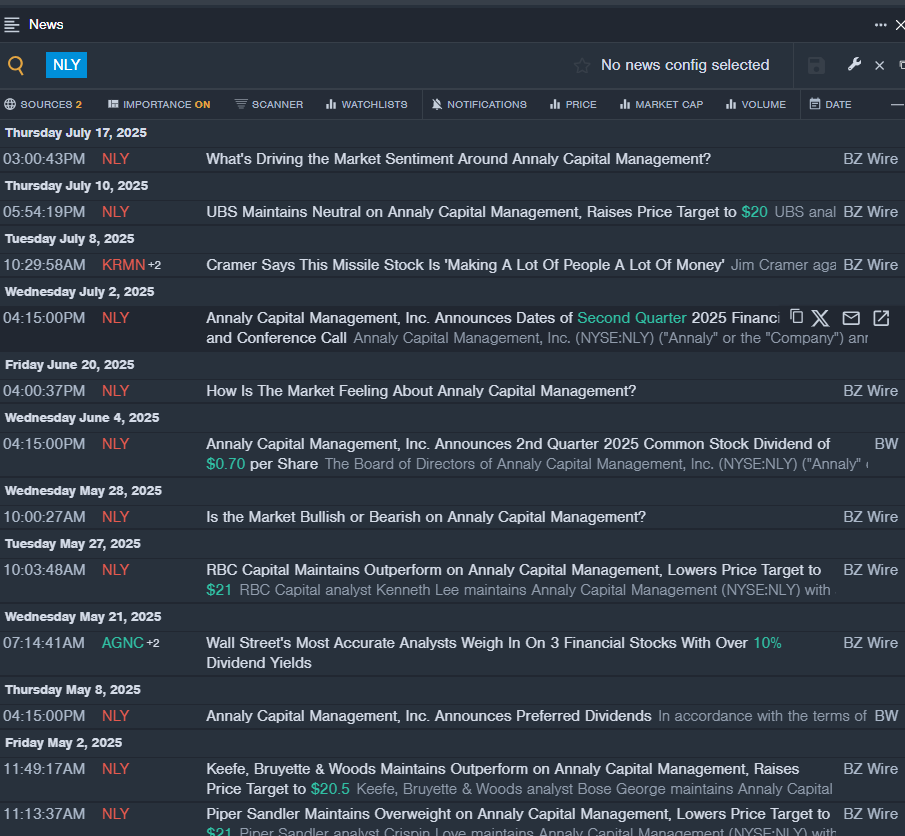Click the 03:00:43PM timestamp
This screenshot has width=905, height=836.
click(44, 159)
